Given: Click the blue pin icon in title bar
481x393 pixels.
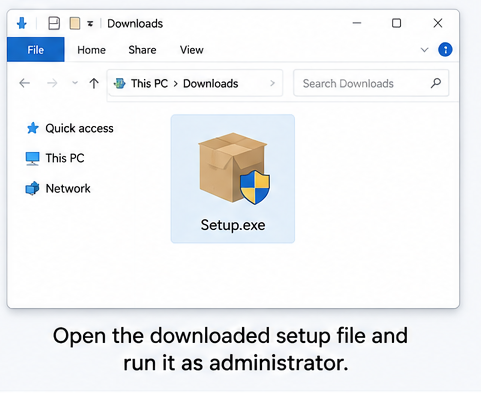Looking at the screenshot, I should 22,23.
